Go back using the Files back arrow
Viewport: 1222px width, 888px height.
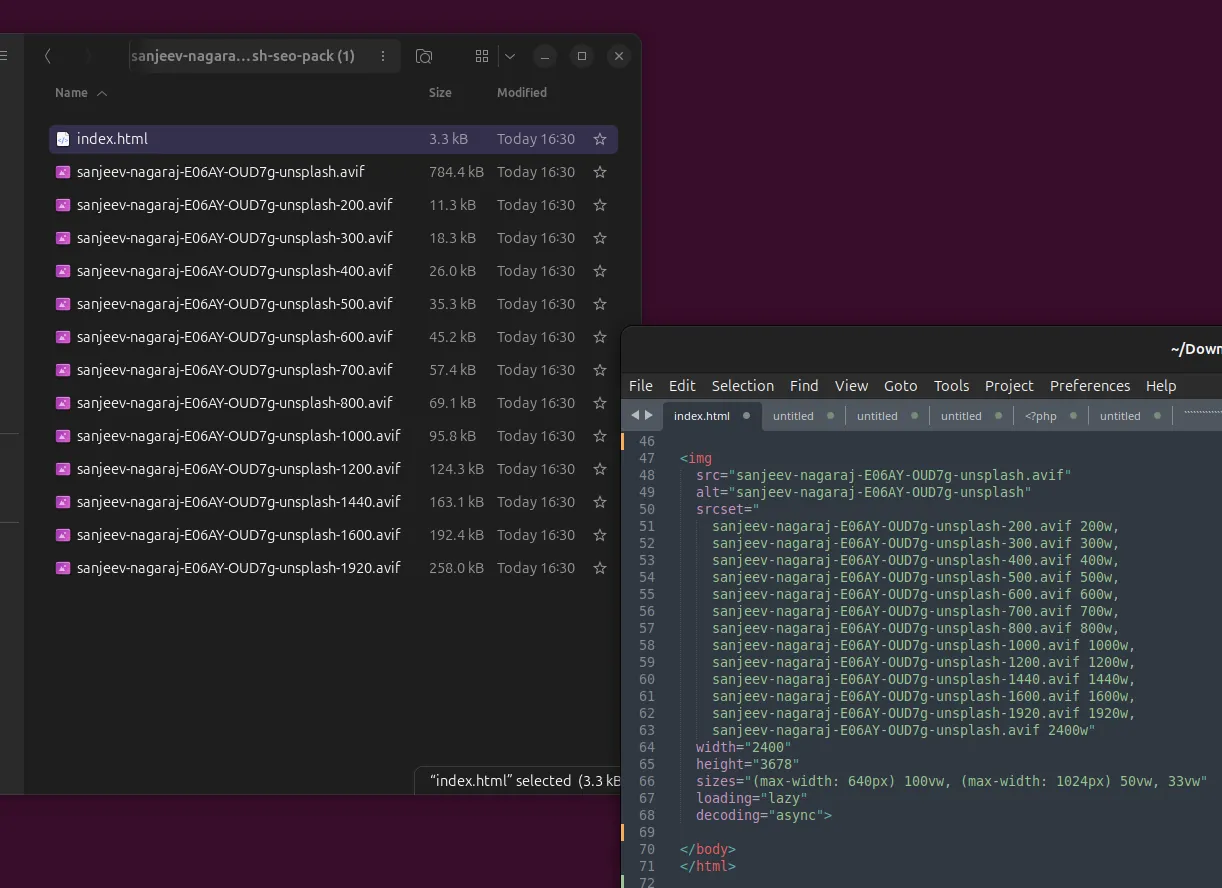click(x=48, y=56)
